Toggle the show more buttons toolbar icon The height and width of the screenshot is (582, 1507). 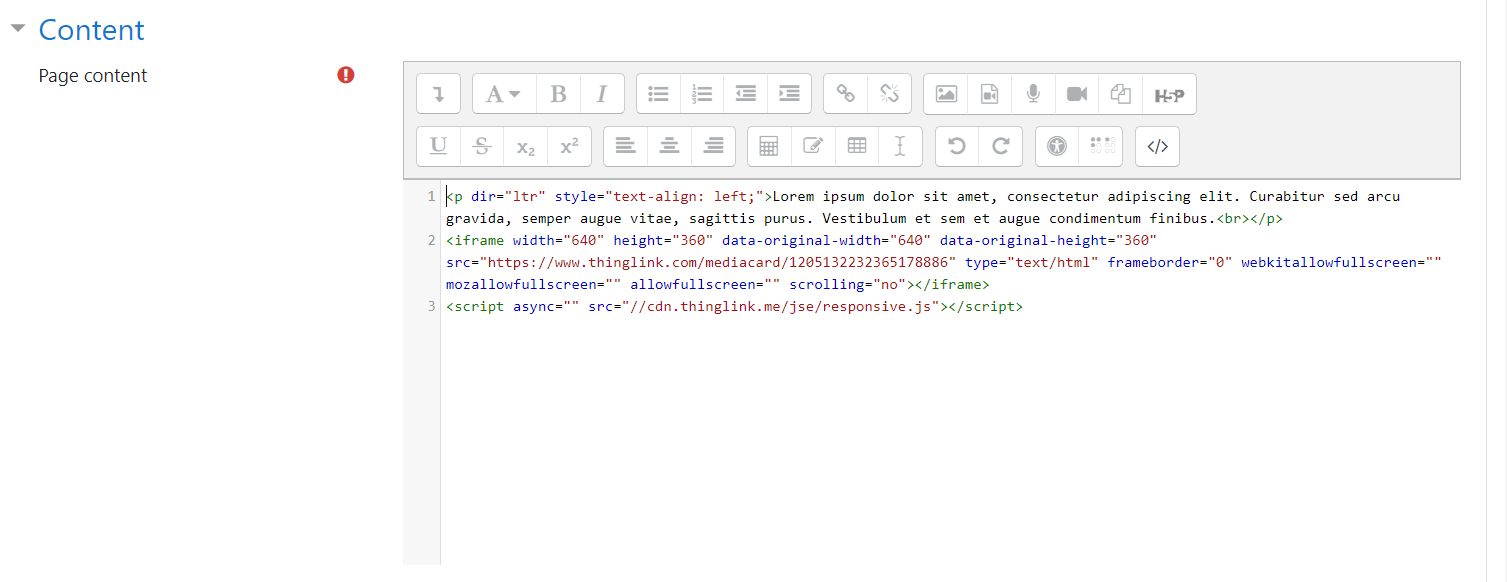point(438,94)
